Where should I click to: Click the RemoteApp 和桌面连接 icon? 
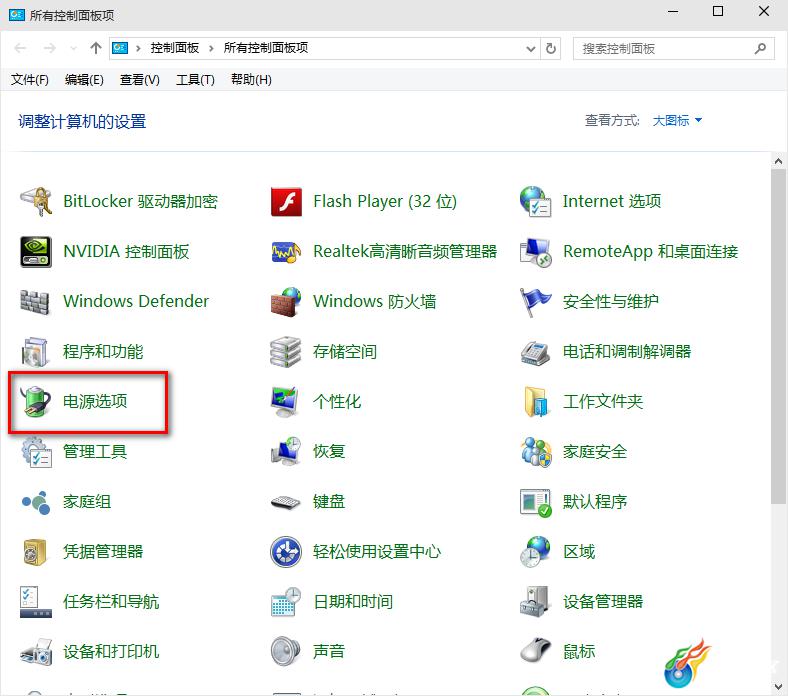pos(536,252)
